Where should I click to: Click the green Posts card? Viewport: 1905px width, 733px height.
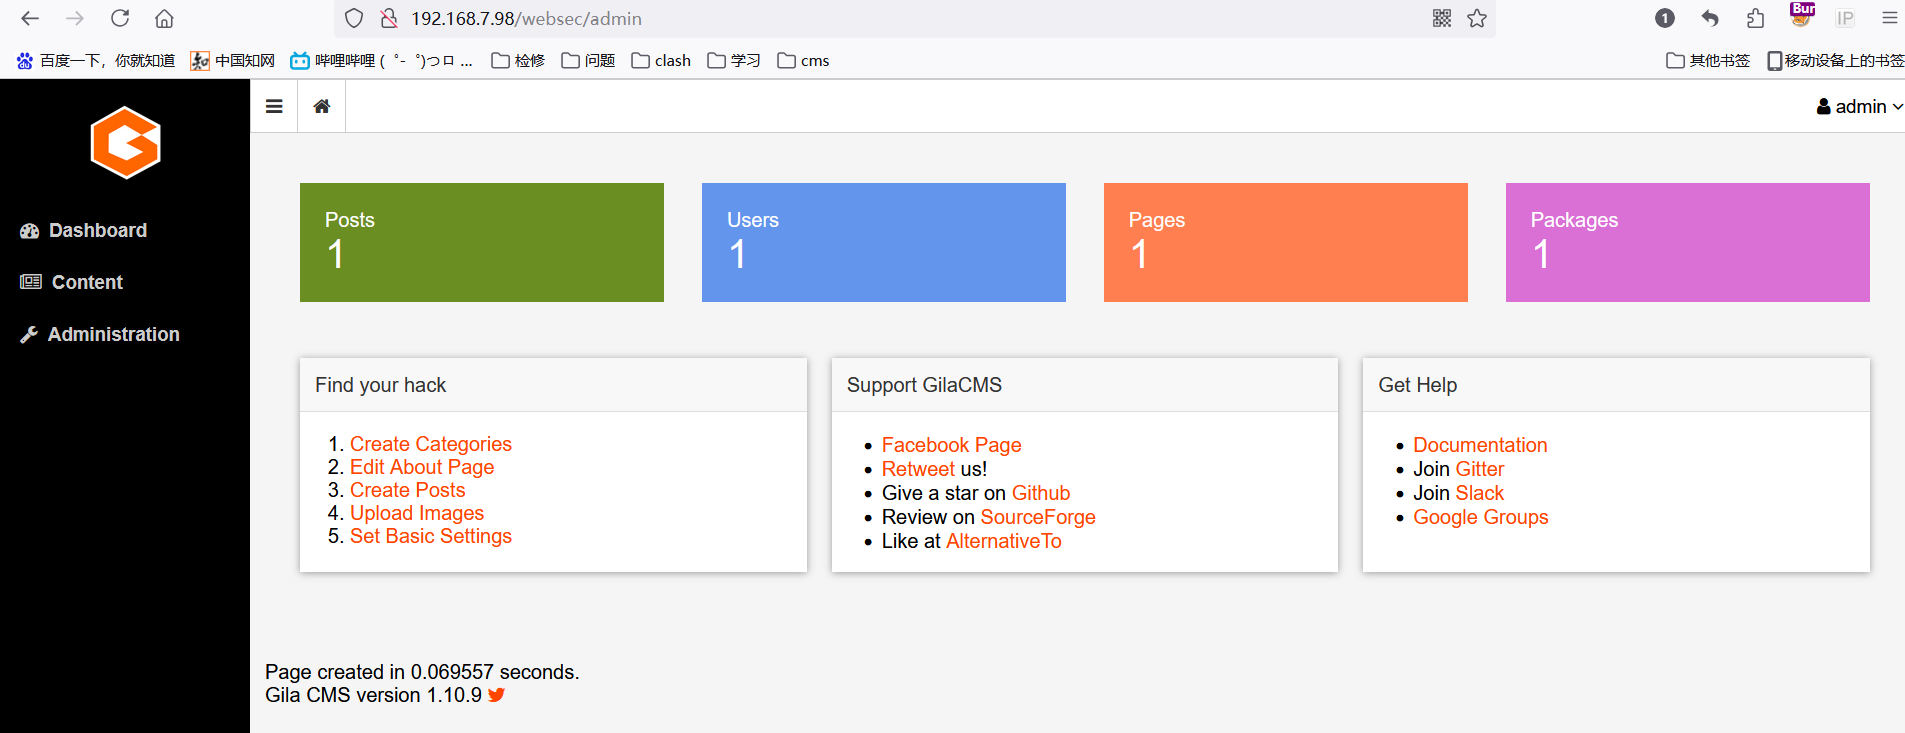(482, 242)
